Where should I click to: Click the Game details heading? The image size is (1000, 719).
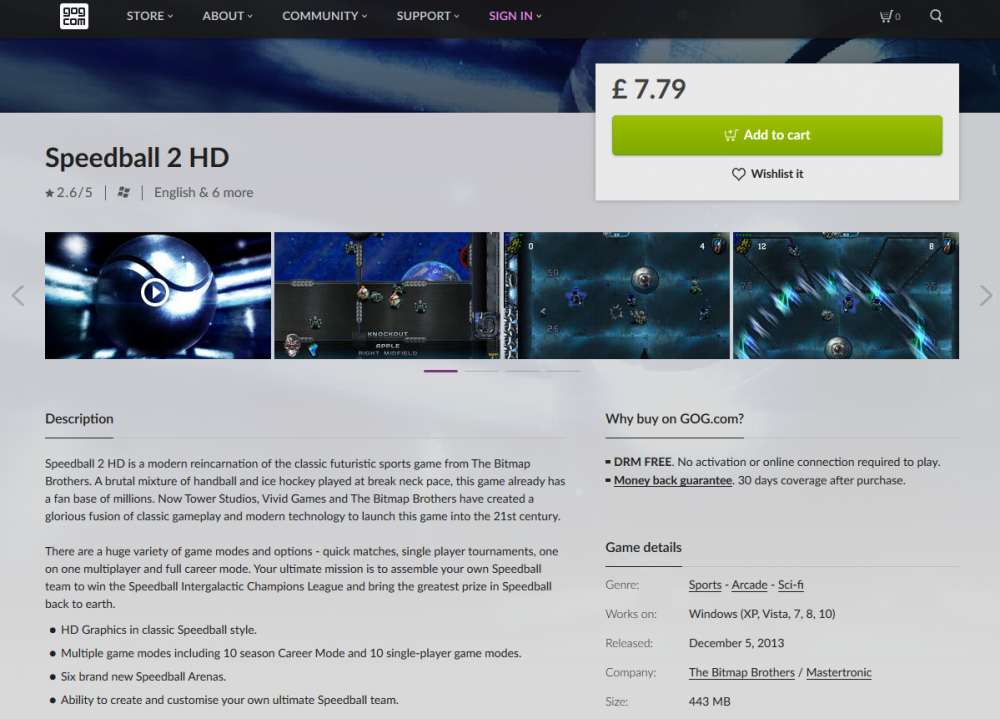click(x=643, y=547)
